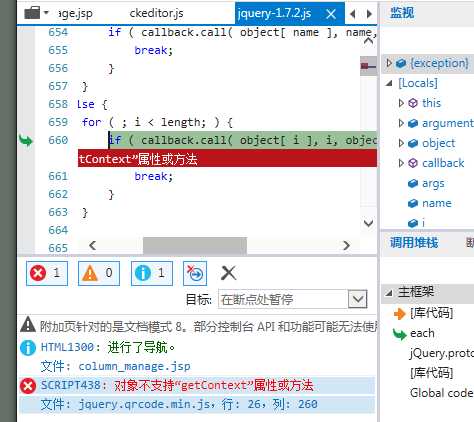The image size is (474, 422).
Task: Collapse the 主框架 main frame node
Action: (x=389, y=293)
